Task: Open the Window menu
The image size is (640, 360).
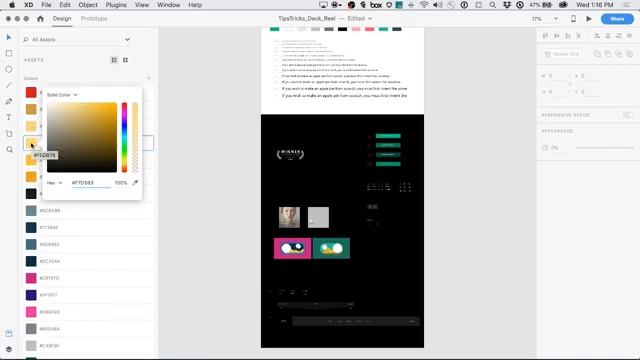Action: tap(169, 5)
